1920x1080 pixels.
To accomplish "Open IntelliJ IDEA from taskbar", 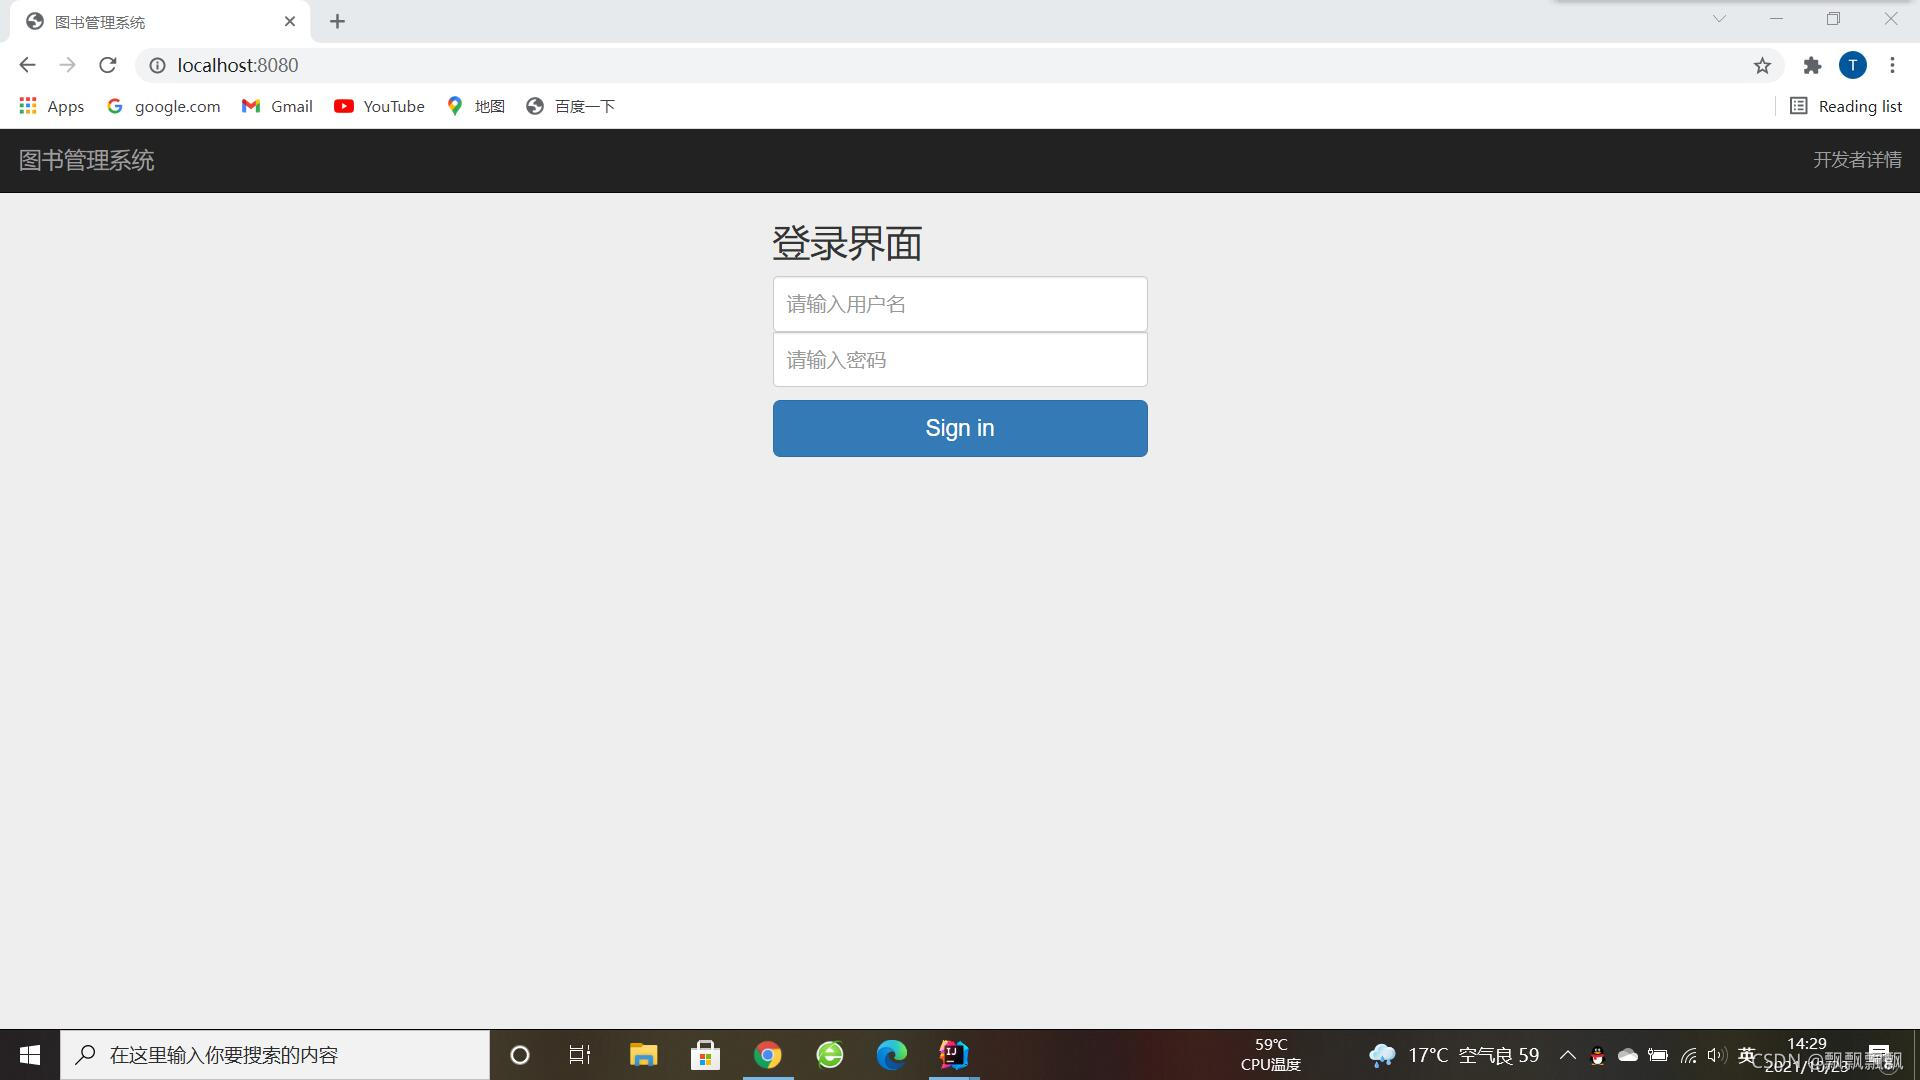I will 953,1055.
